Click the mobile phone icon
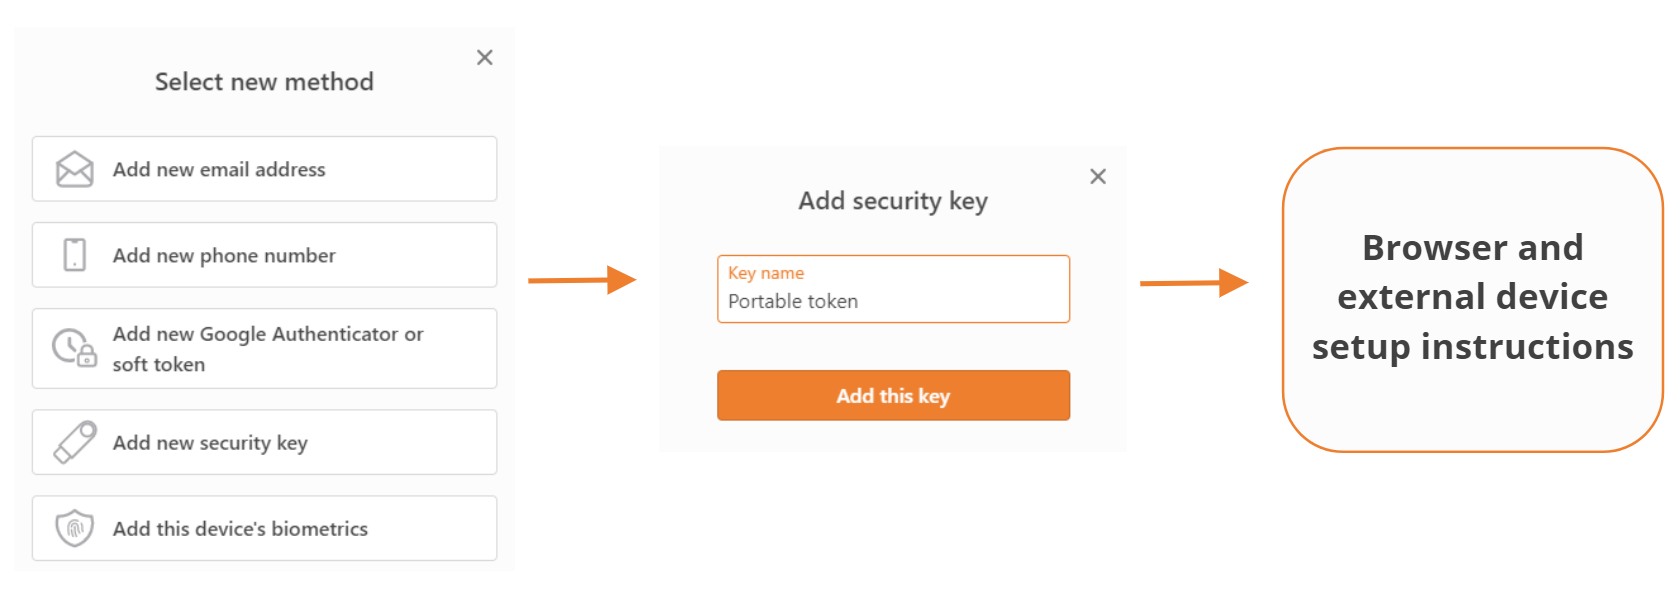This screenshot has height=595, width=1678. pos(75,255)
